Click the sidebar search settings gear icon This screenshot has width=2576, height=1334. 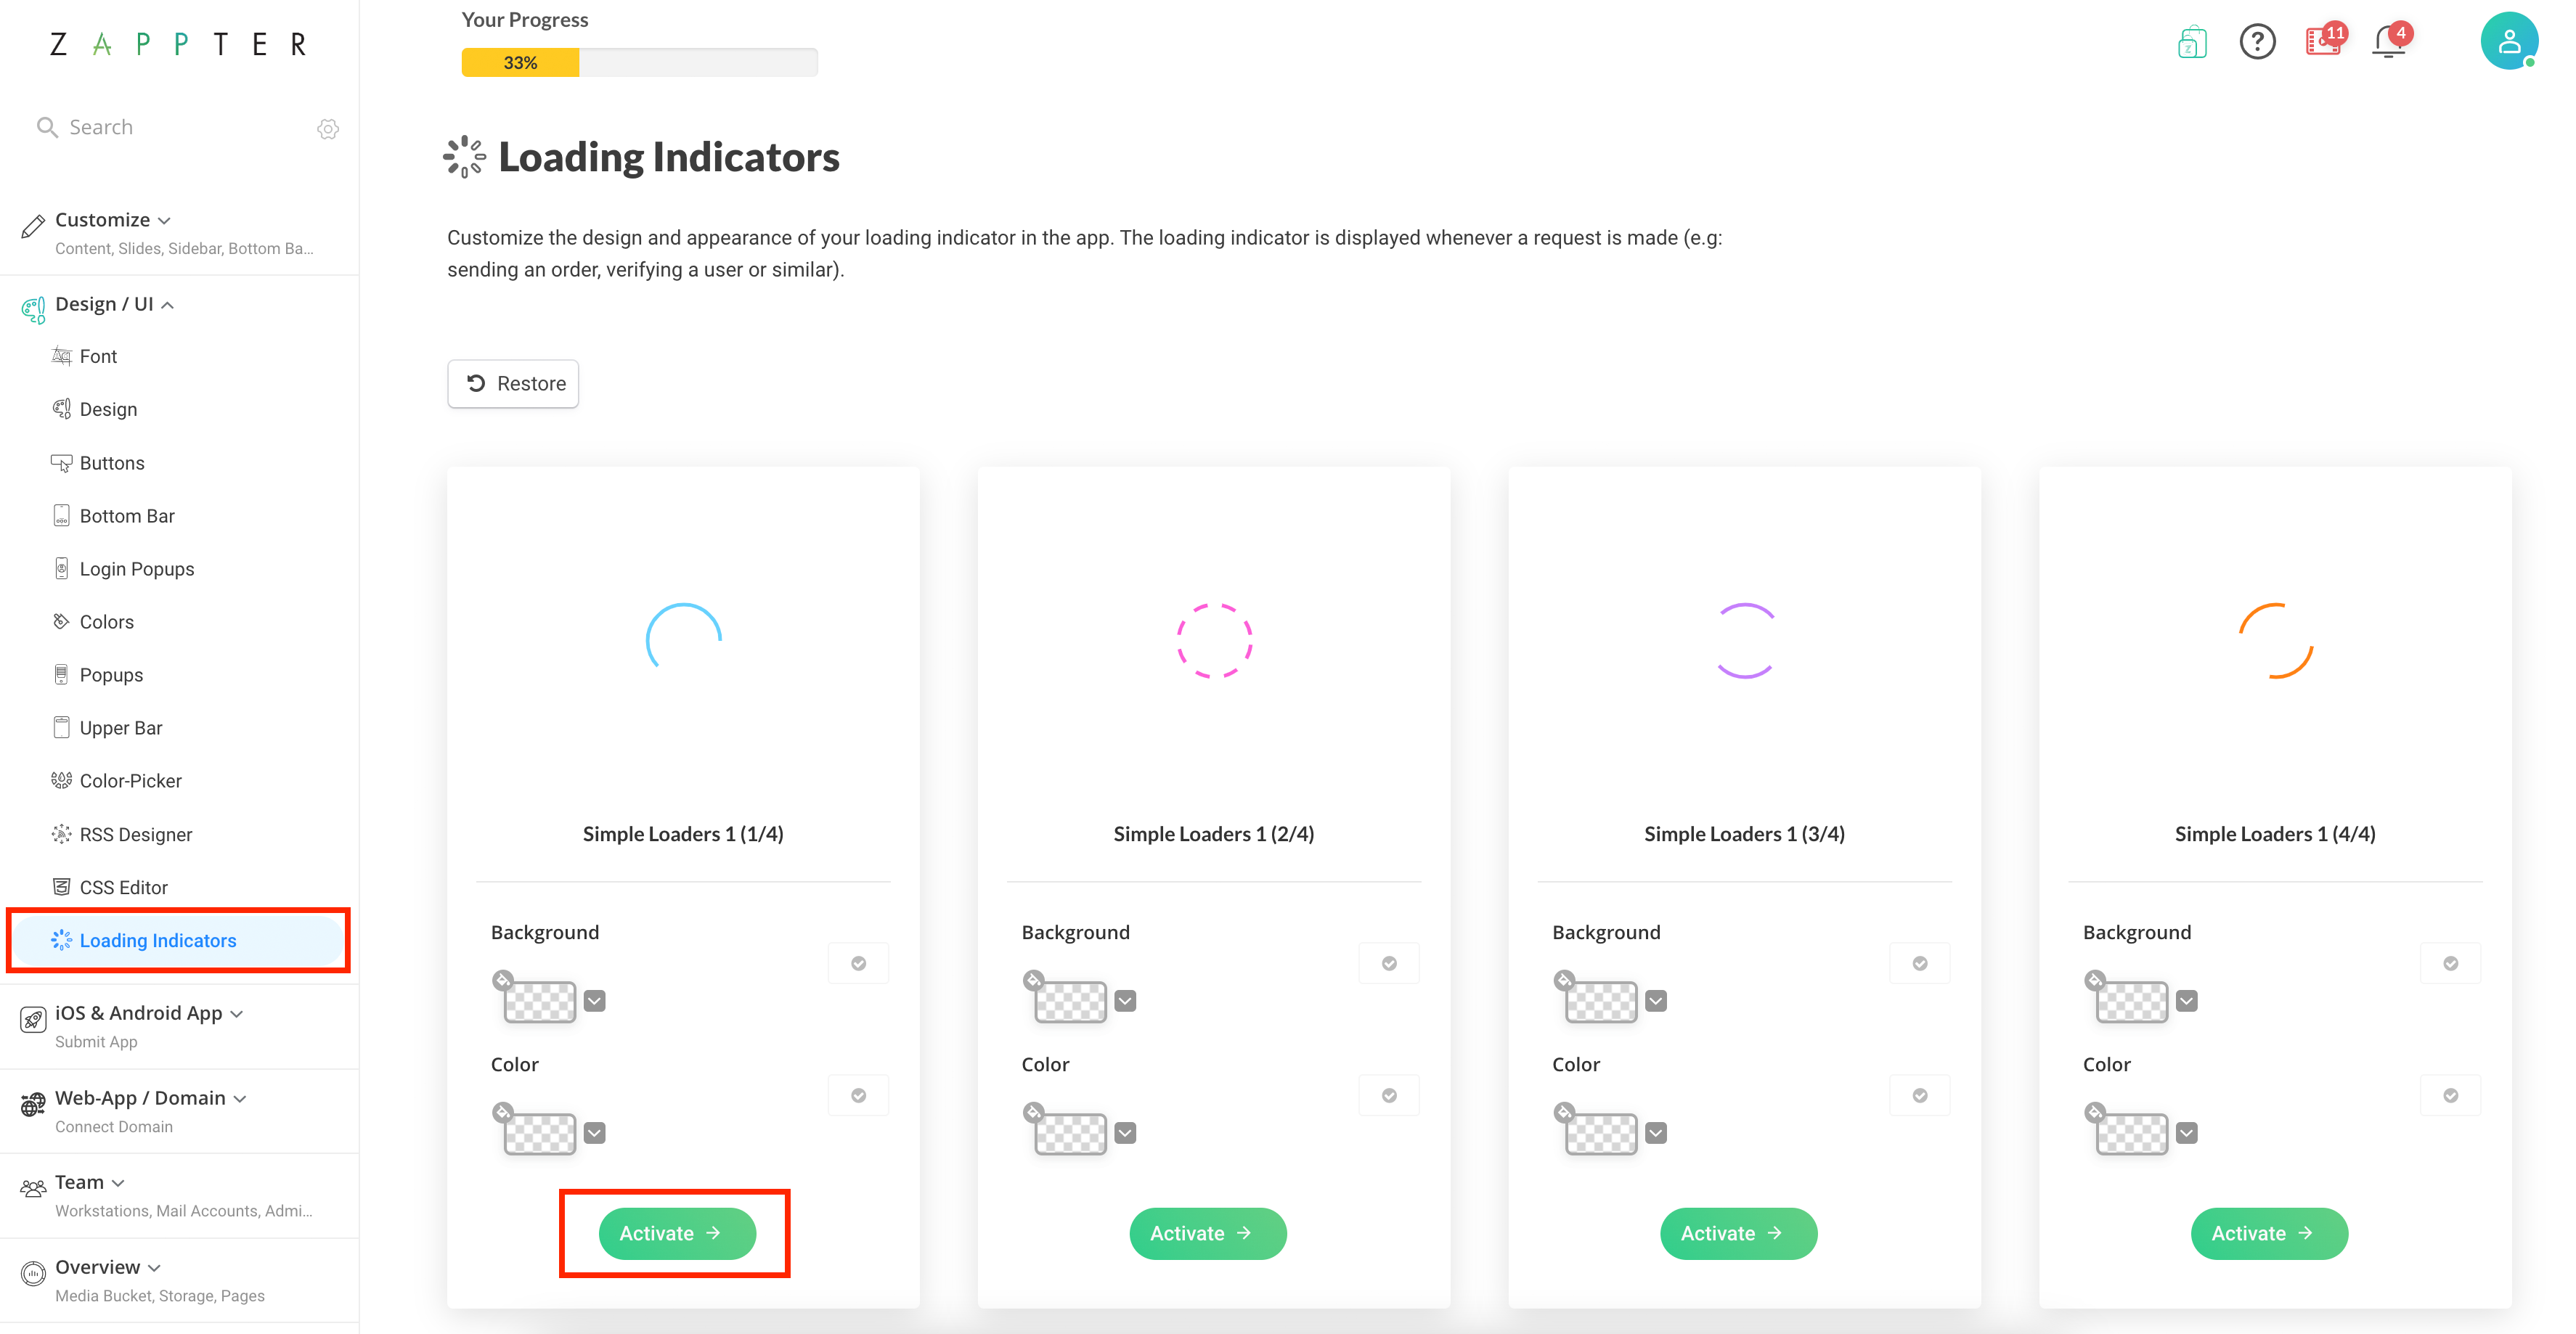point(328,128)
